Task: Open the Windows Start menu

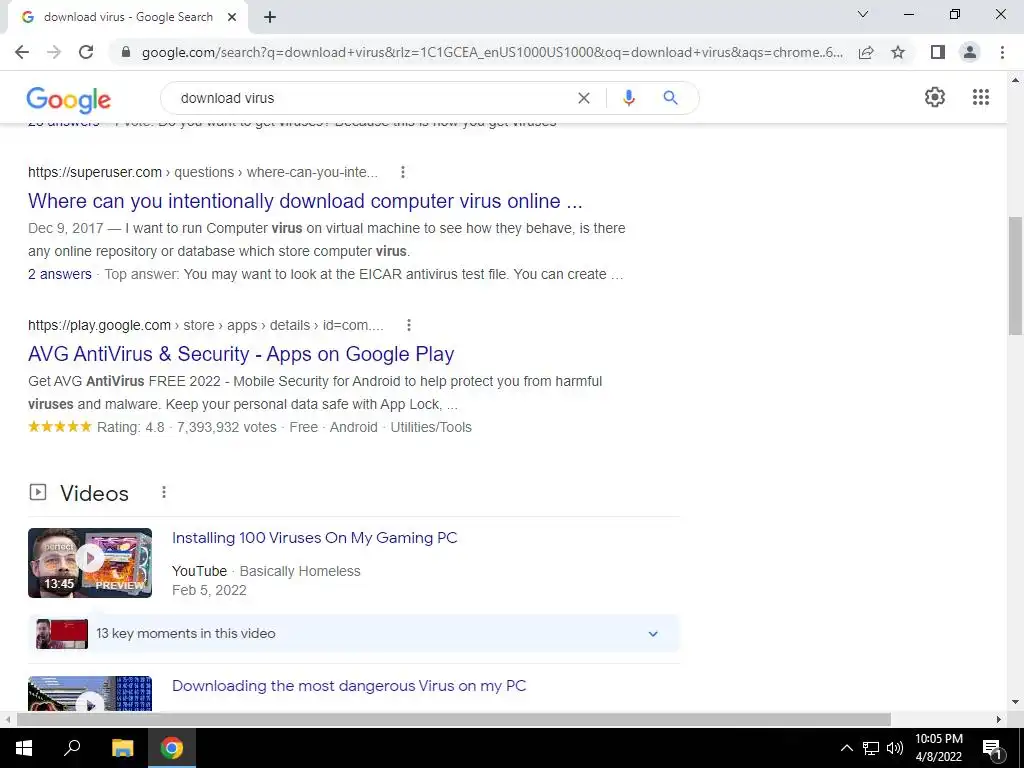Action: [x=24, y=748]
